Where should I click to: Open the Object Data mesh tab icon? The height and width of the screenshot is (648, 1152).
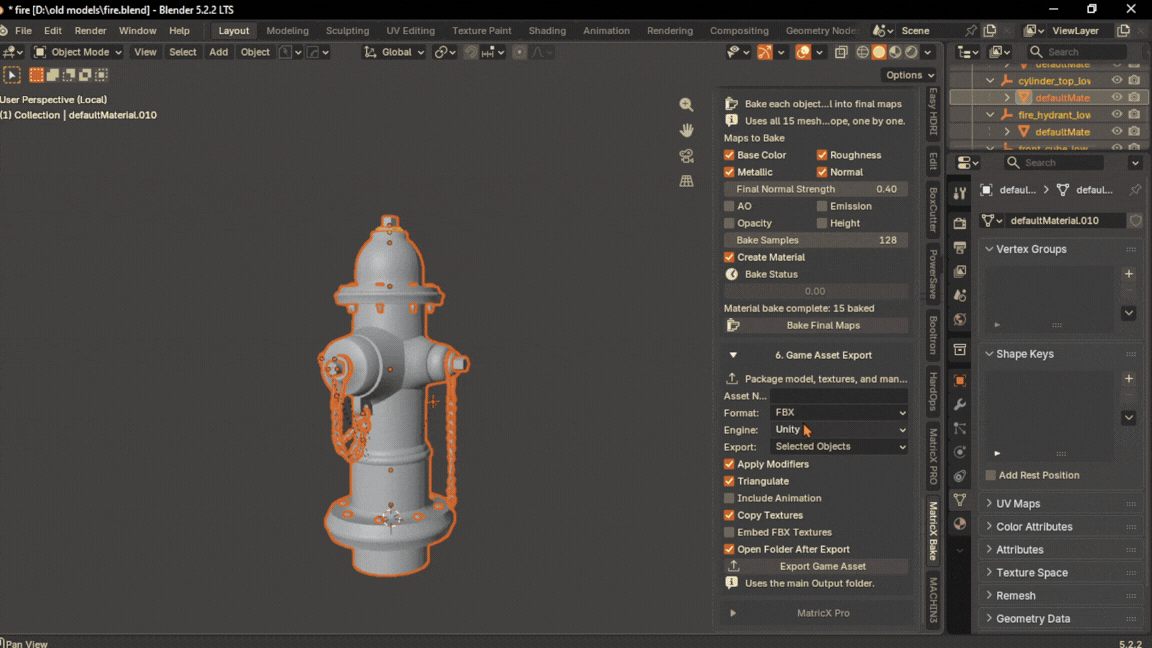(x=960, y=500)
